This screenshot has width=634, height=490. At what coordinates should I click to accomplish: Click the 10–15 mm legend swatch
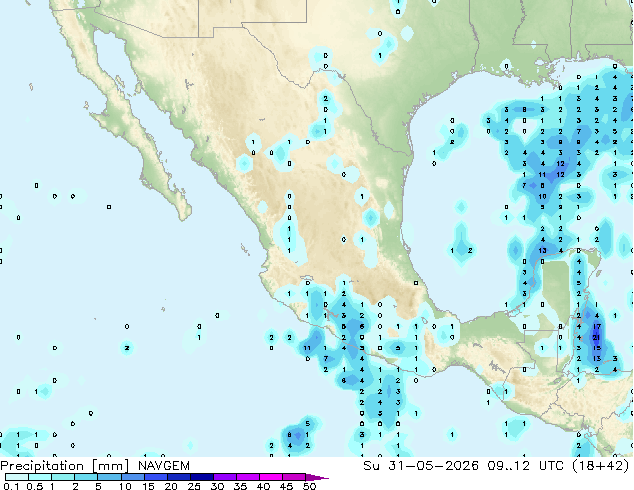(x=132, y=477)
